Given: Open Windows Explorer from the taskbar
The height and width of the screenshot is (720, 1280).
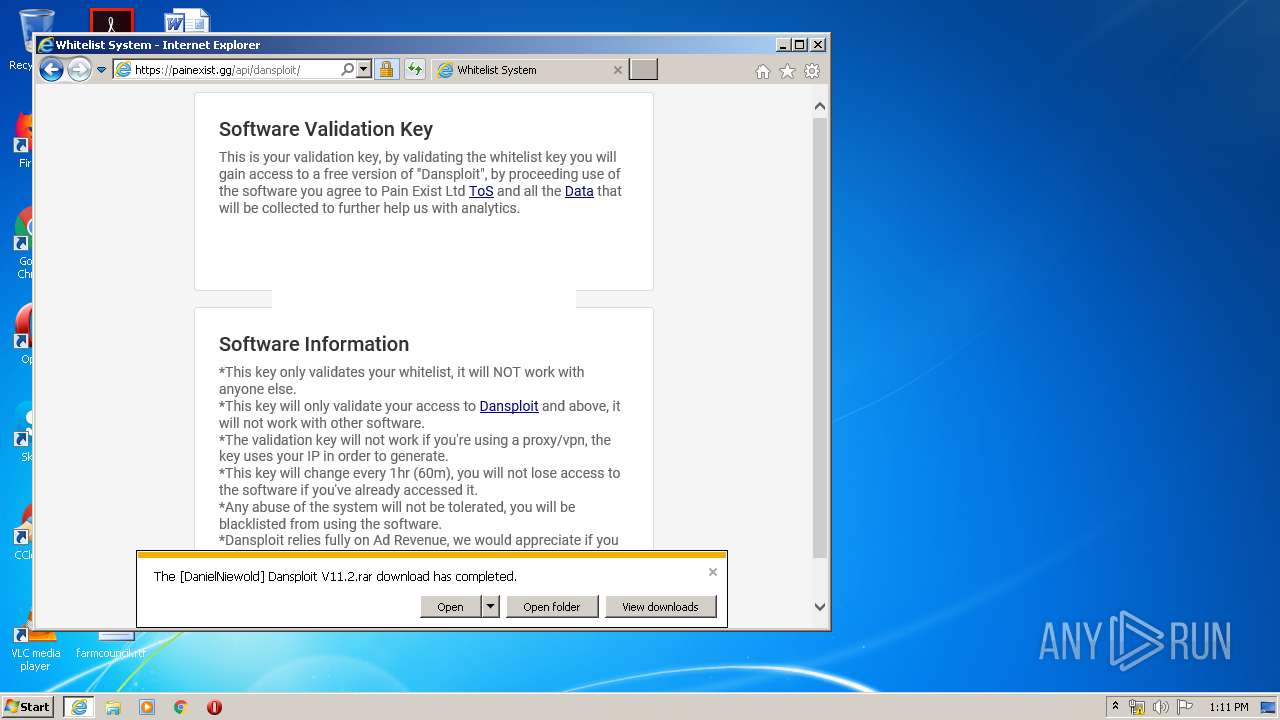Looking at the screenshot, I should tap(113, 707).
